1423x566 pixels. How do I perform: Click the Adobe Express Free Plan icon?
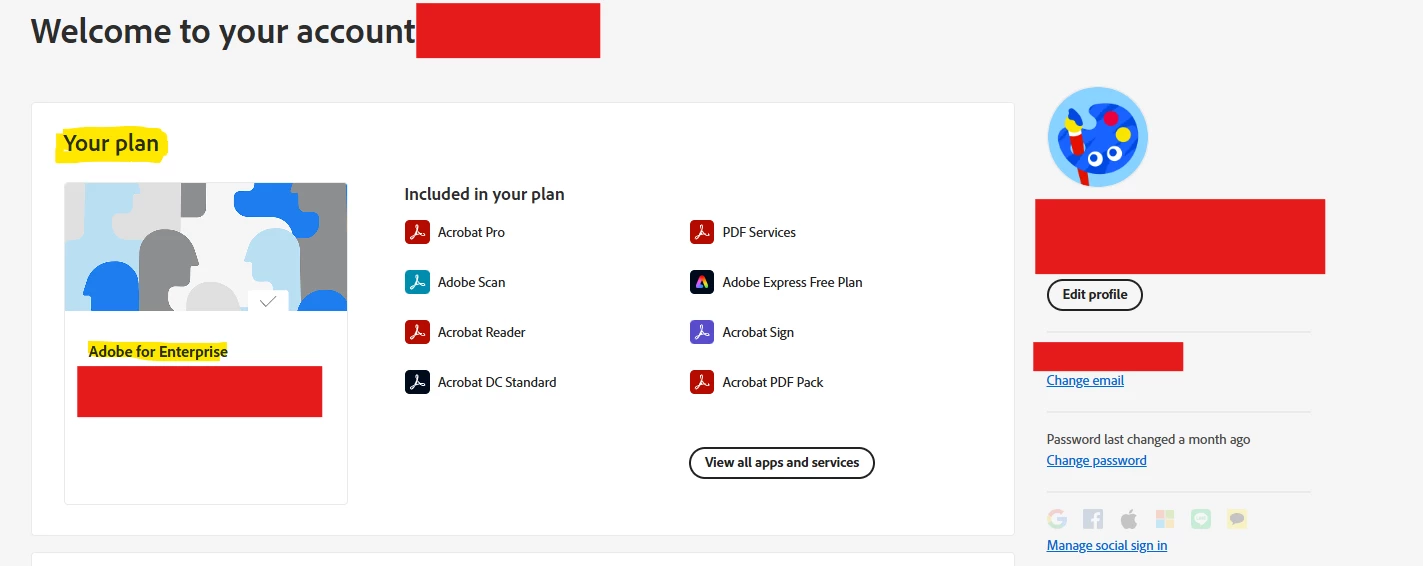702,282
